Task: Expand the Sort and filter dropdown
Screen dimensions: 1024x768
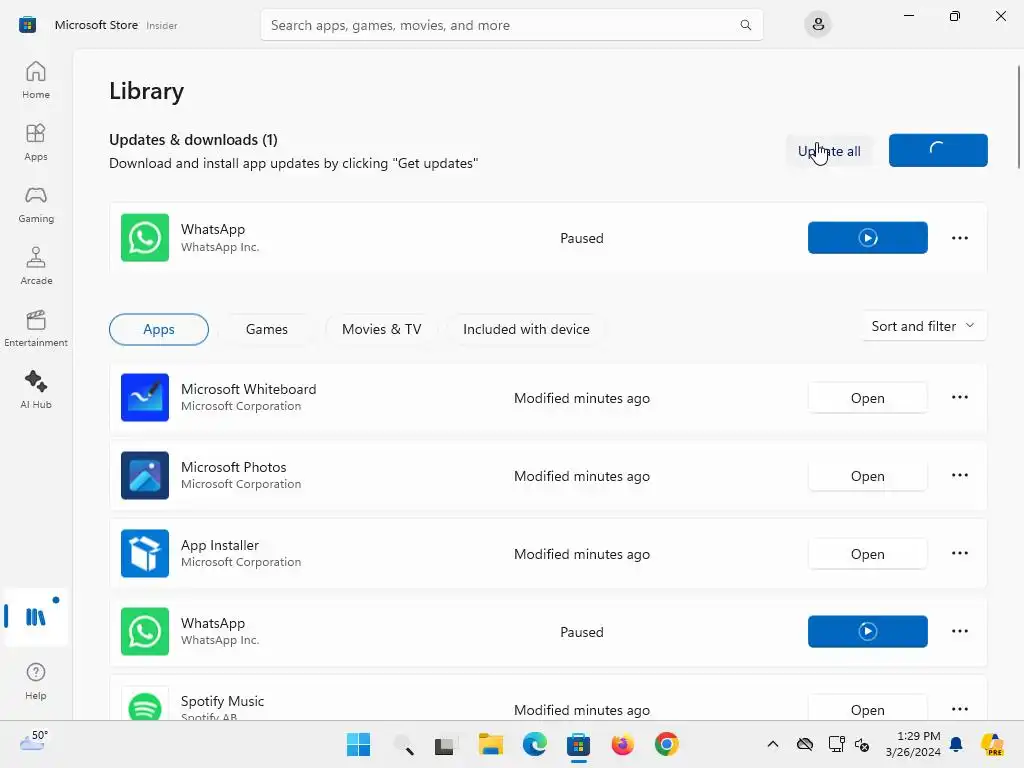Action: 923,326
